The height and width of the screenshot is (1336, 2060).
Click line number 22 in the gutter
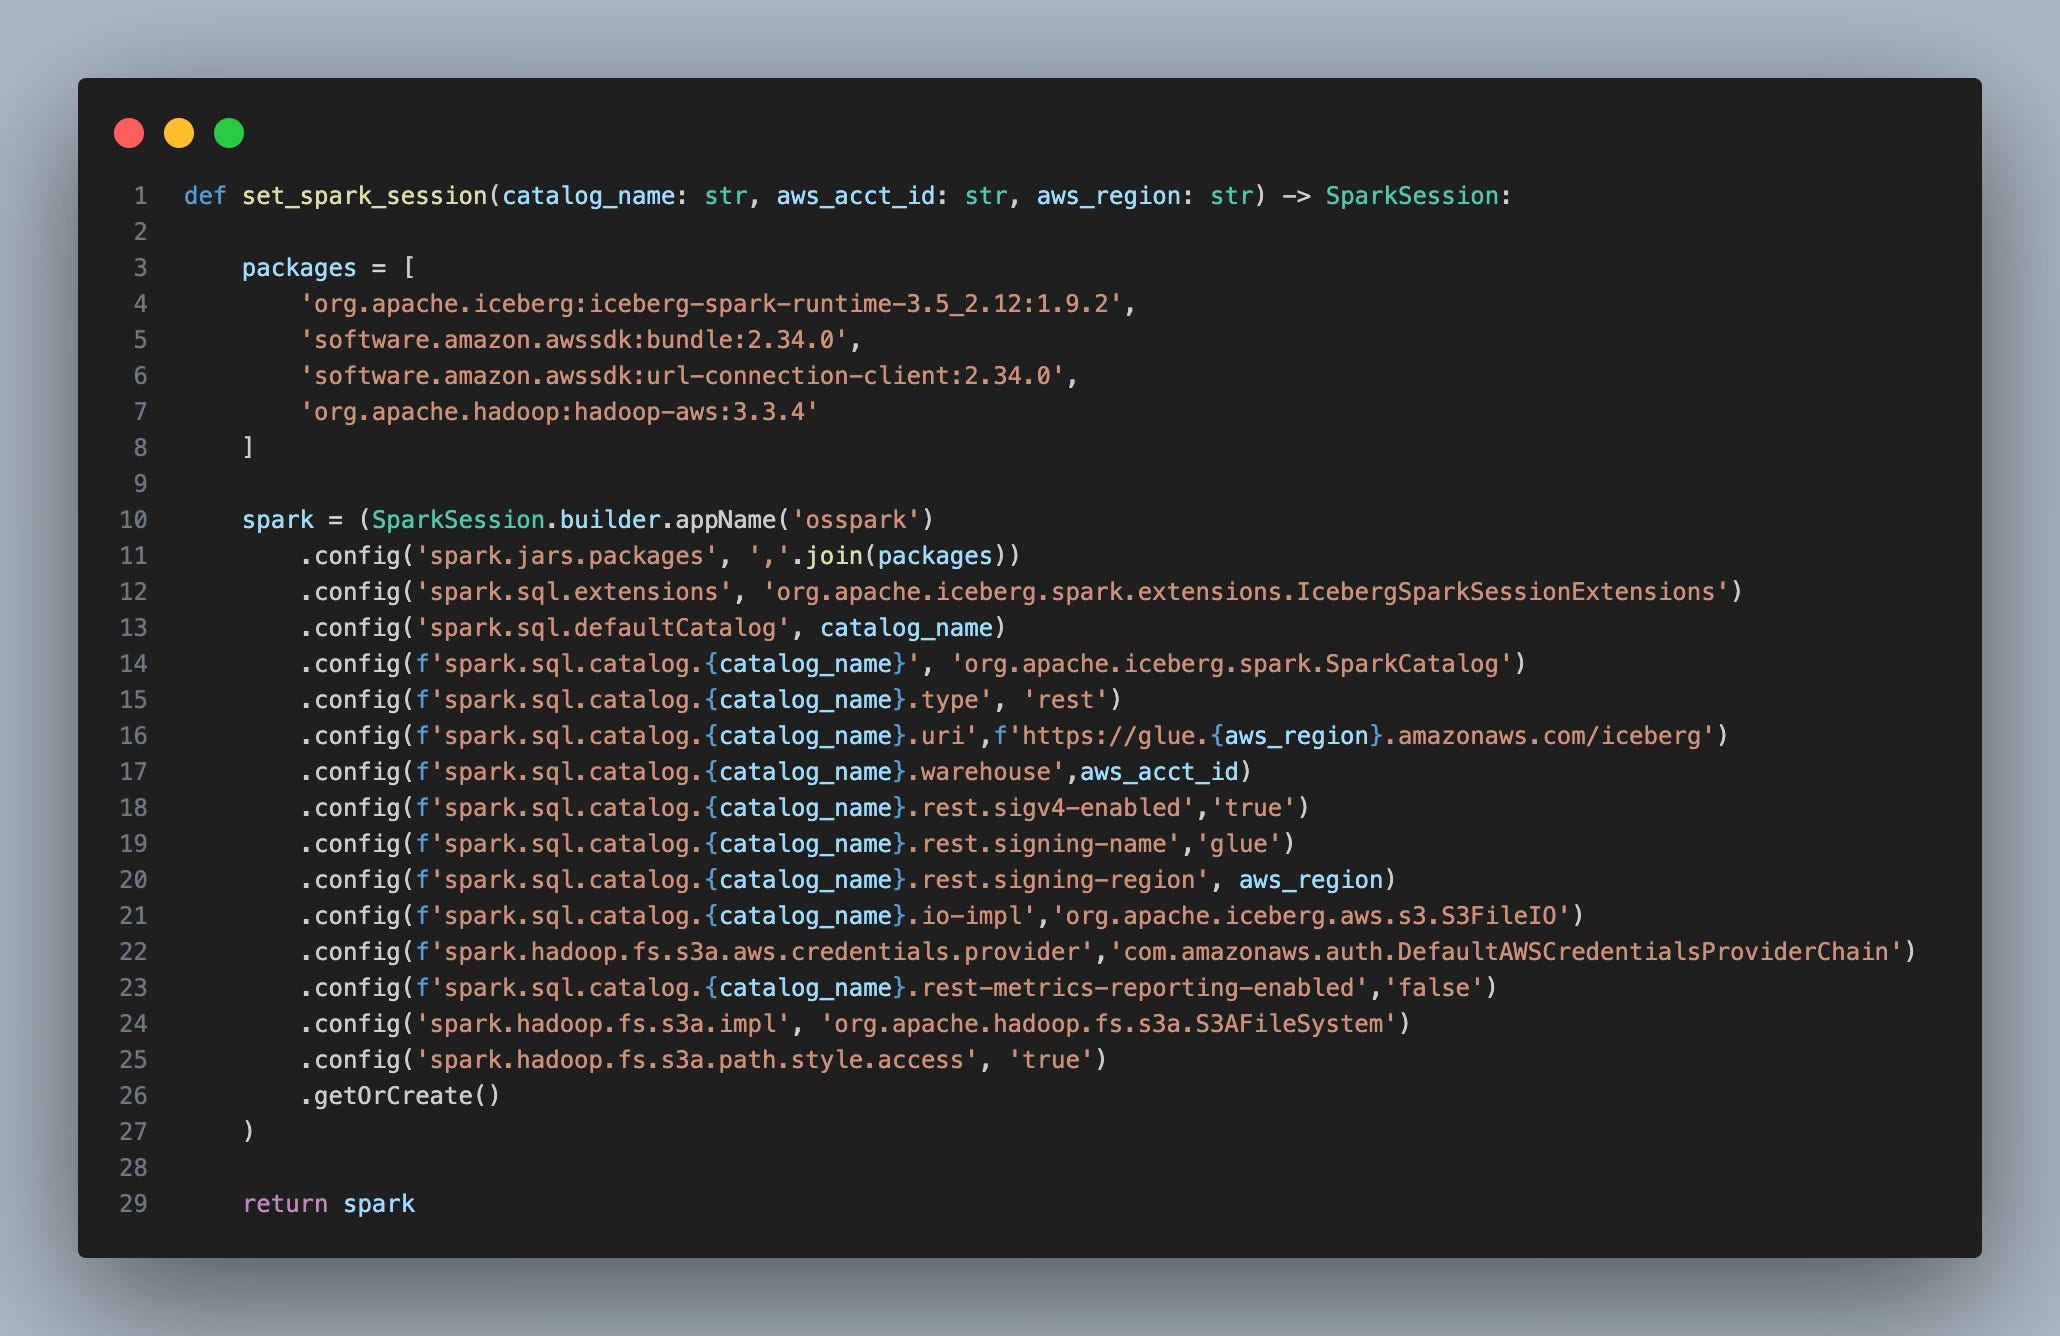133,952
